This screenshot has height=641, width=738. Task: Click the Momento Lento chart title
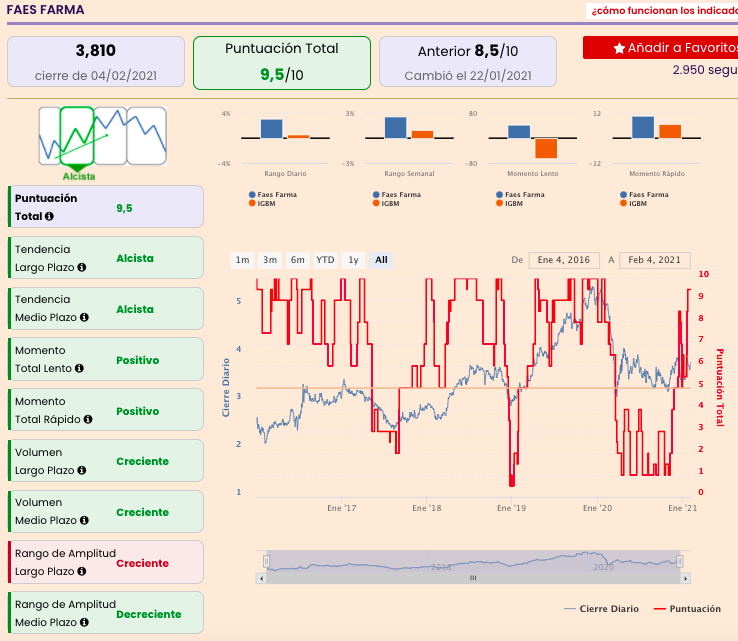coord(533,174)
